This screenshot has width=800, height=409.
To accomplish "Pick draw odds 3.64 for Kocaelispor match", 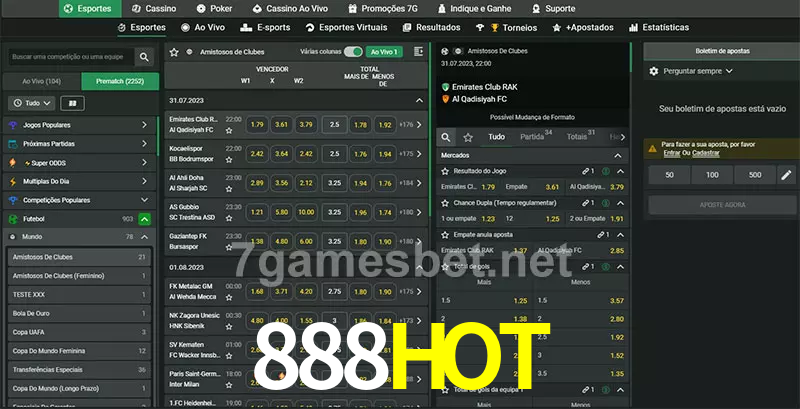I will [x=282, y=154].
